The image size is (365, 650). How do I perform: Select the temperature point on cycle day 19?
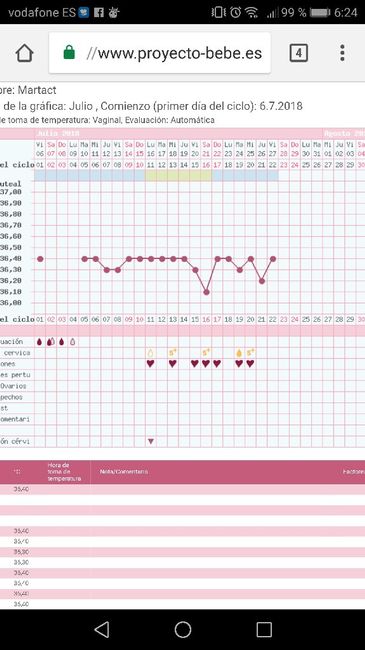pos(239,270)
